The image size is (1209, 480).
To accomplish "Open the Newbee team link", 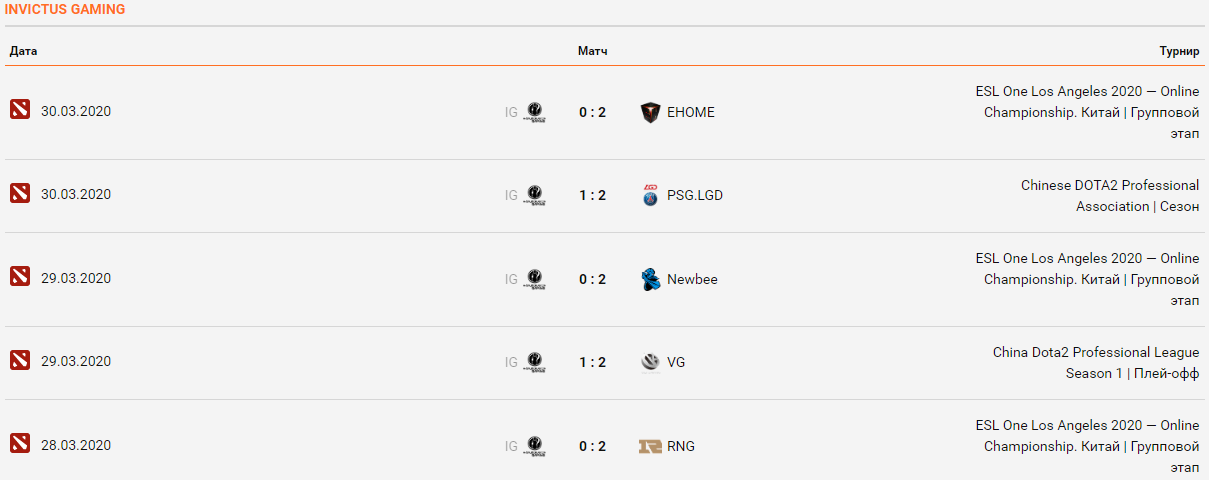I will (692, 279).
